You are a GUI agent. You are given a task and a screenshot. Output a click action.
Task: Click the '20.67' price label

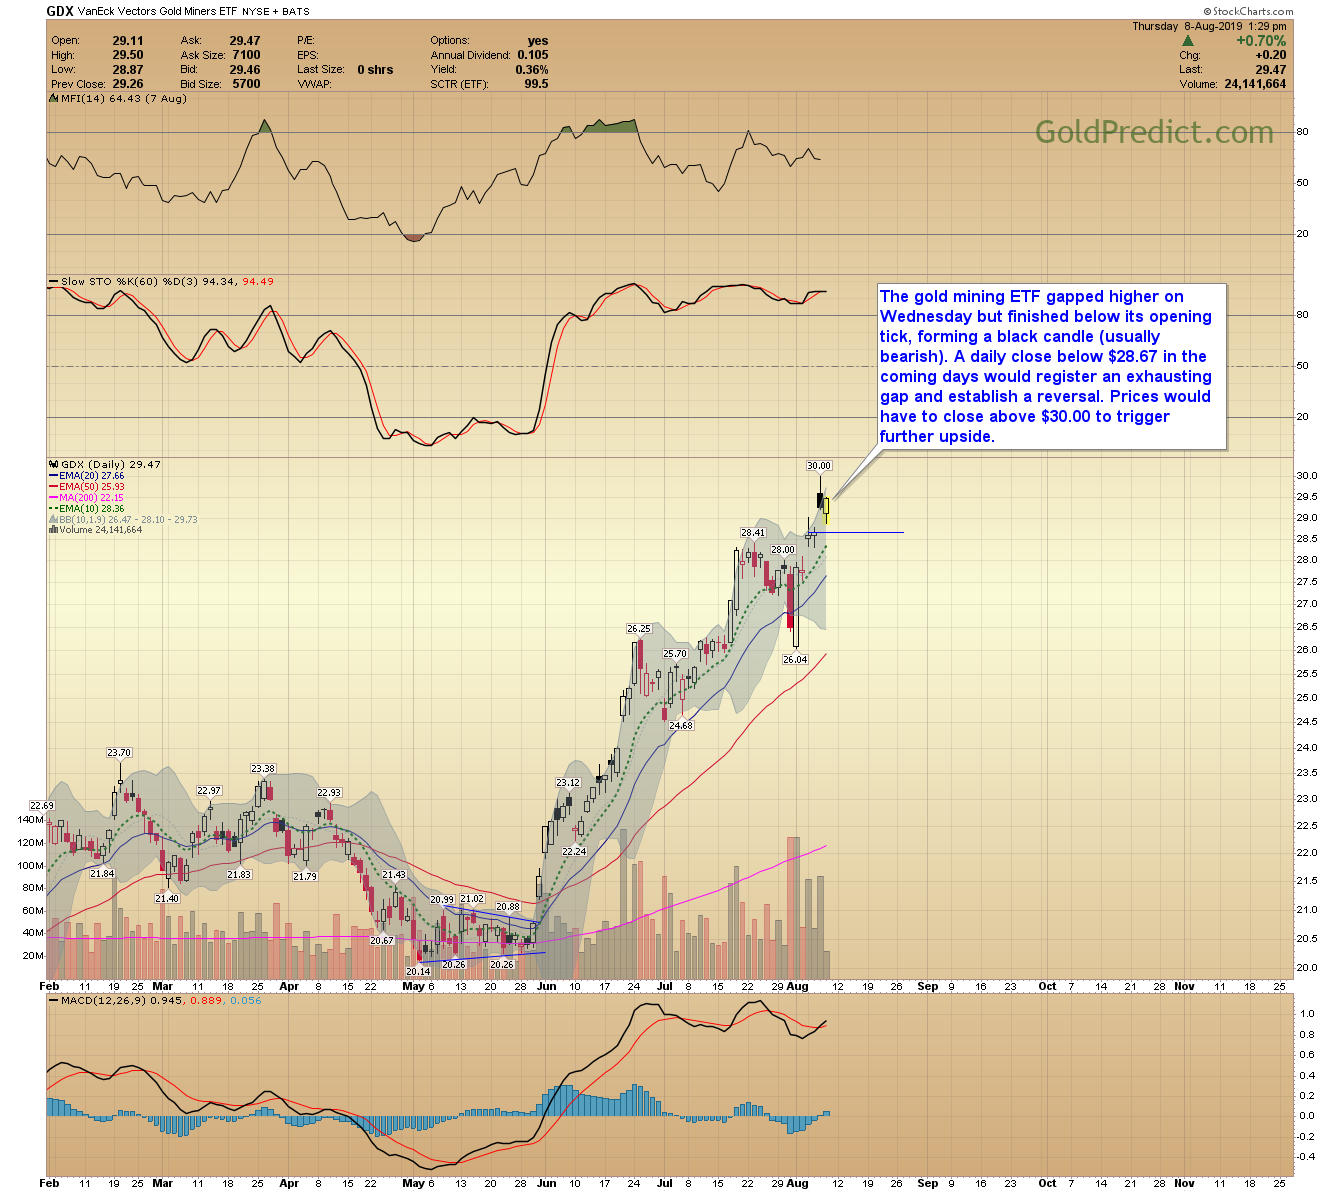pos(381,941)
